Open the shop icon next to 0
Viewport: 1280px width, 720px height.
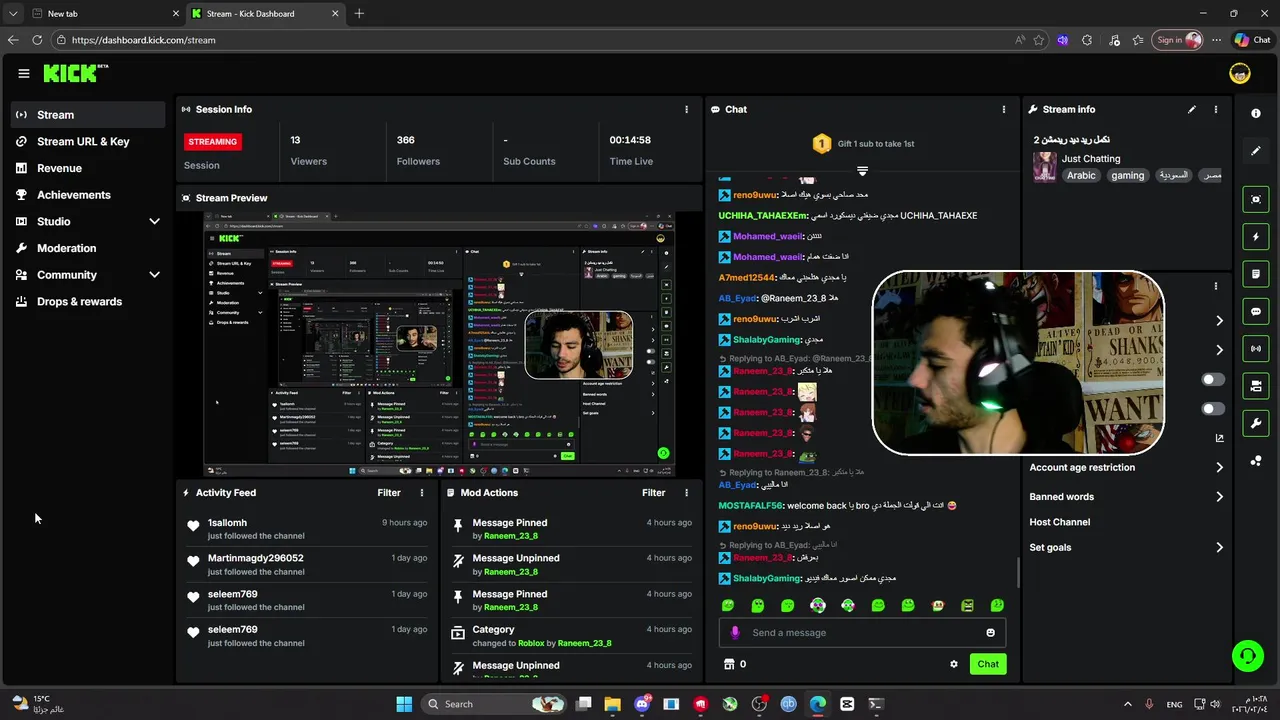729,664
